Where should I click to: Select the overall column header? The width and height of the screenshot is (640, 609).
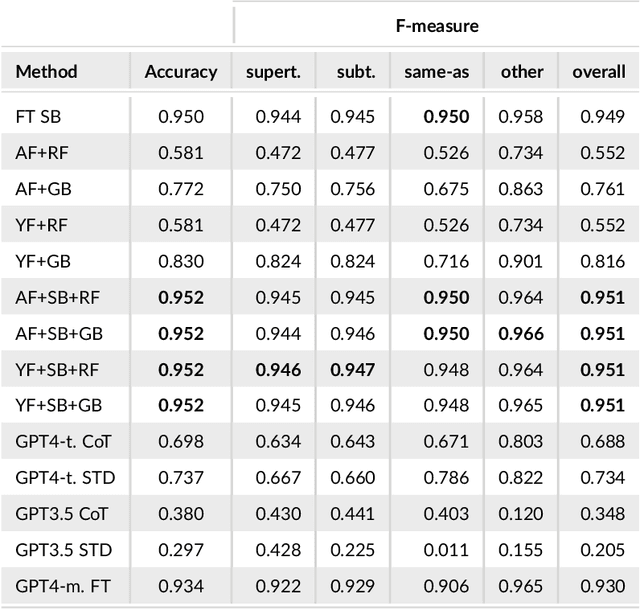click(599, 72)
